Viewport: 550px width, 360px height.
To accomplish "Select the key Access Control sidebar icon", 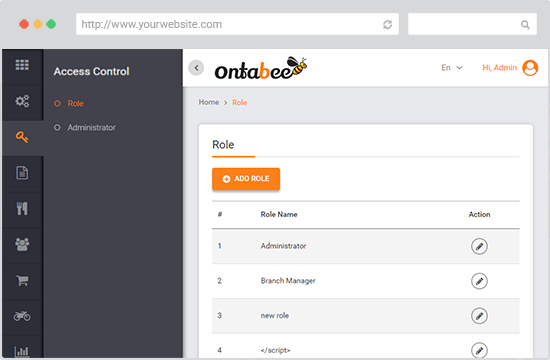I will (22, 137).
